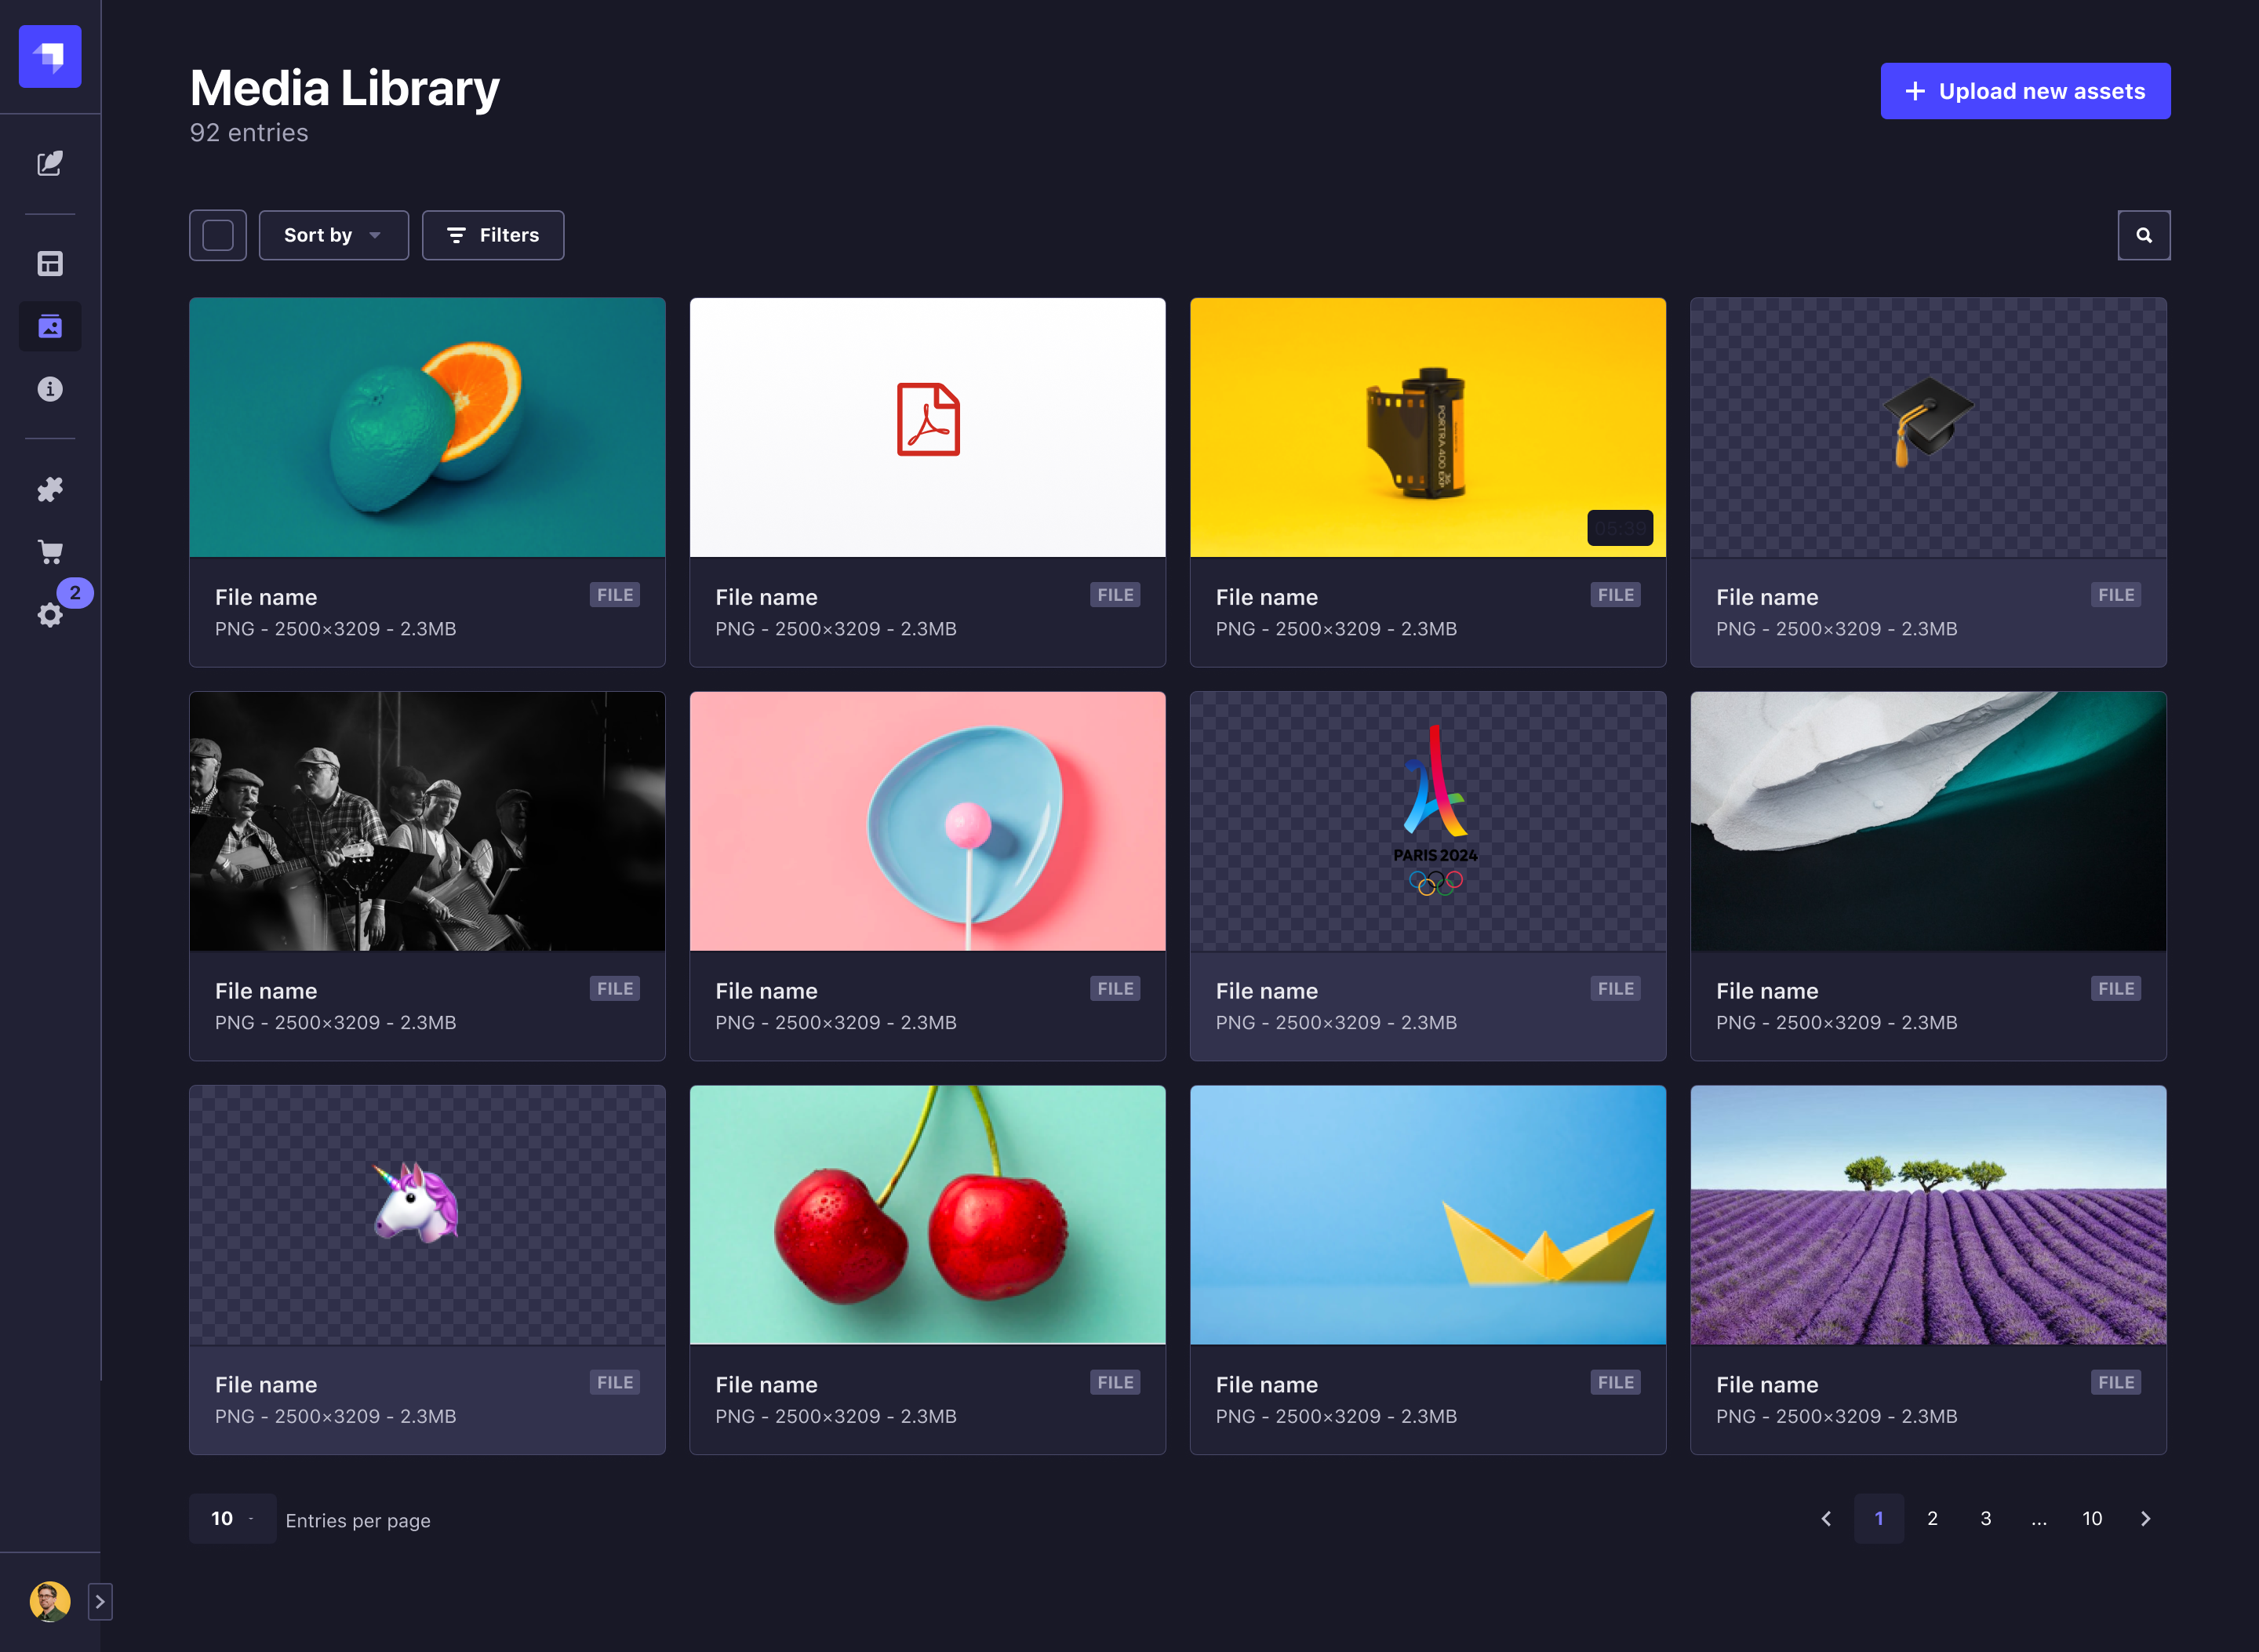Jump to pagination page 10
This screenshot has height=1652, width=2259.
2091,1518
